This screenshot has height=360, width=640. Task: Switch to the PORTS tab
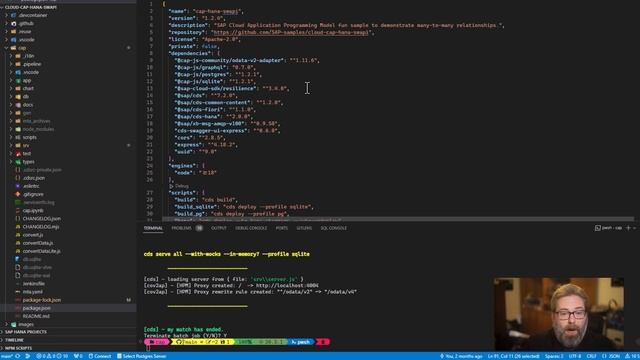pyautogui.click(x=282, y=228)
